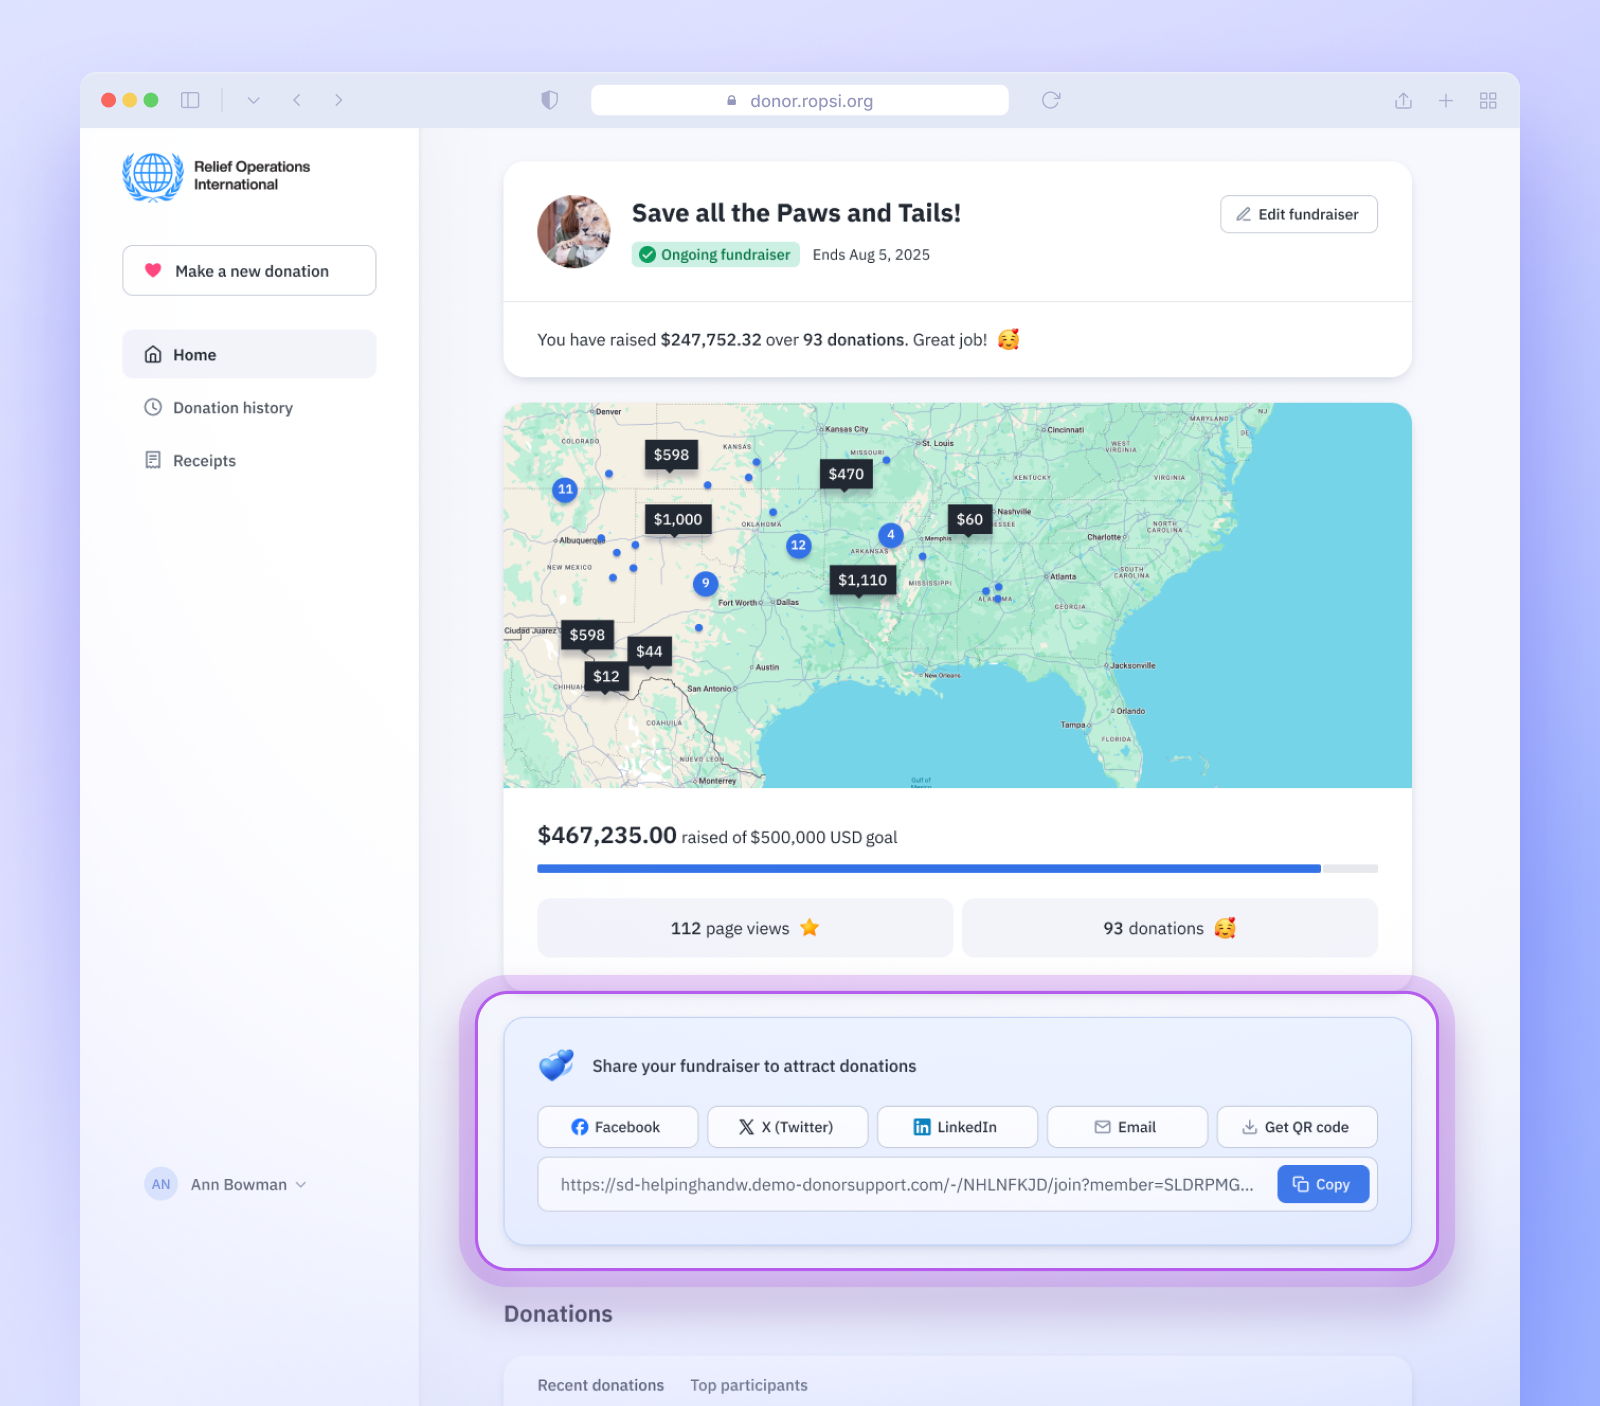Click the Facebook share button
The image size is (1600, 1406).
pos(617,1127)
